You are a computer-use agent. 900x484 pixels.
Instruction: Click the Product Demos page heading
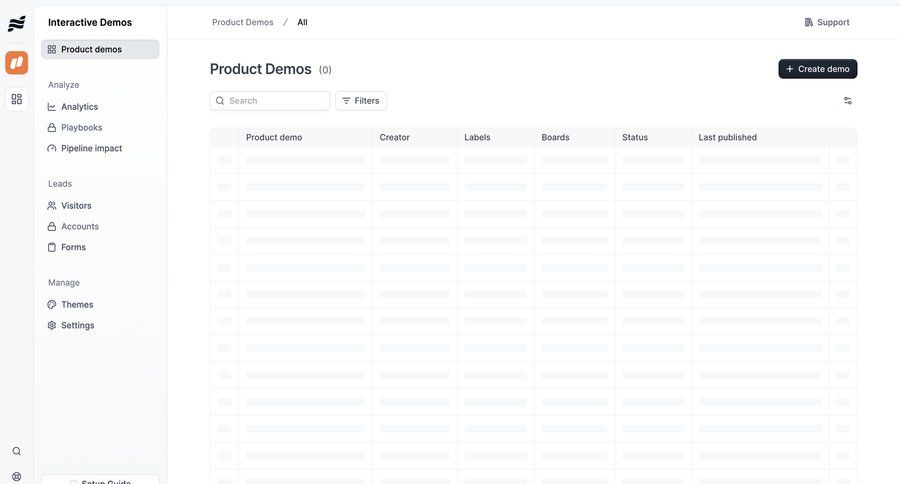[261, 69]
